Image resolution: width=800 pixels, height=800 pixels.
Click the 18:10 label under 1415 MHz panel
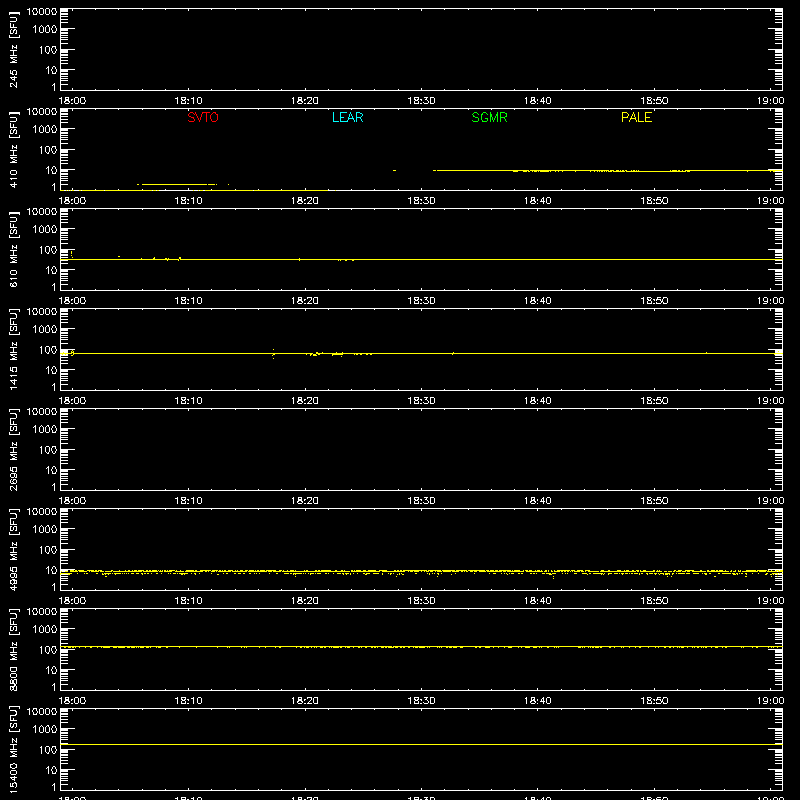188,401
